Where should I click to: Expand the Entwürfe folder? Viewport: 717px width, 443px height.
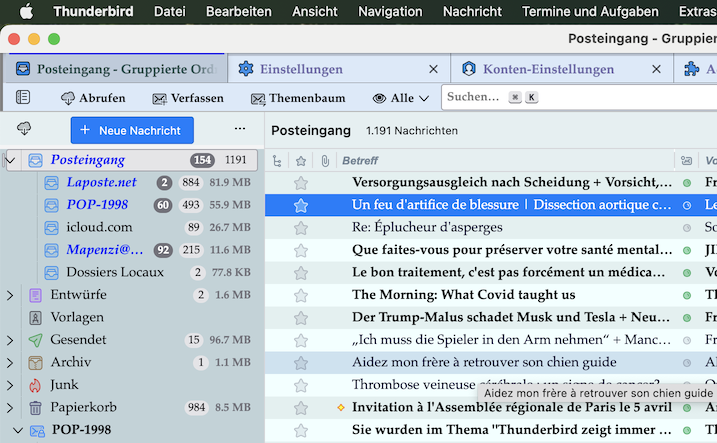tap(10, 295)
